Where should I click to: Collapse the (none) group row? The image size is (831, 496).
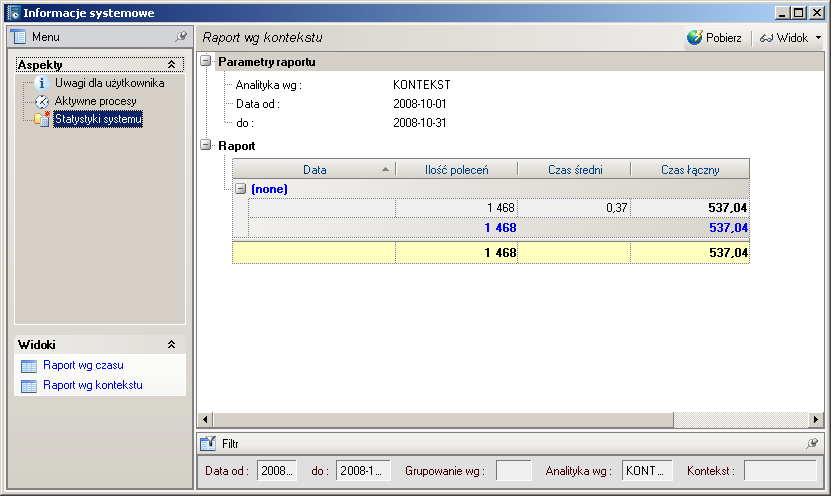click(241, 189)
